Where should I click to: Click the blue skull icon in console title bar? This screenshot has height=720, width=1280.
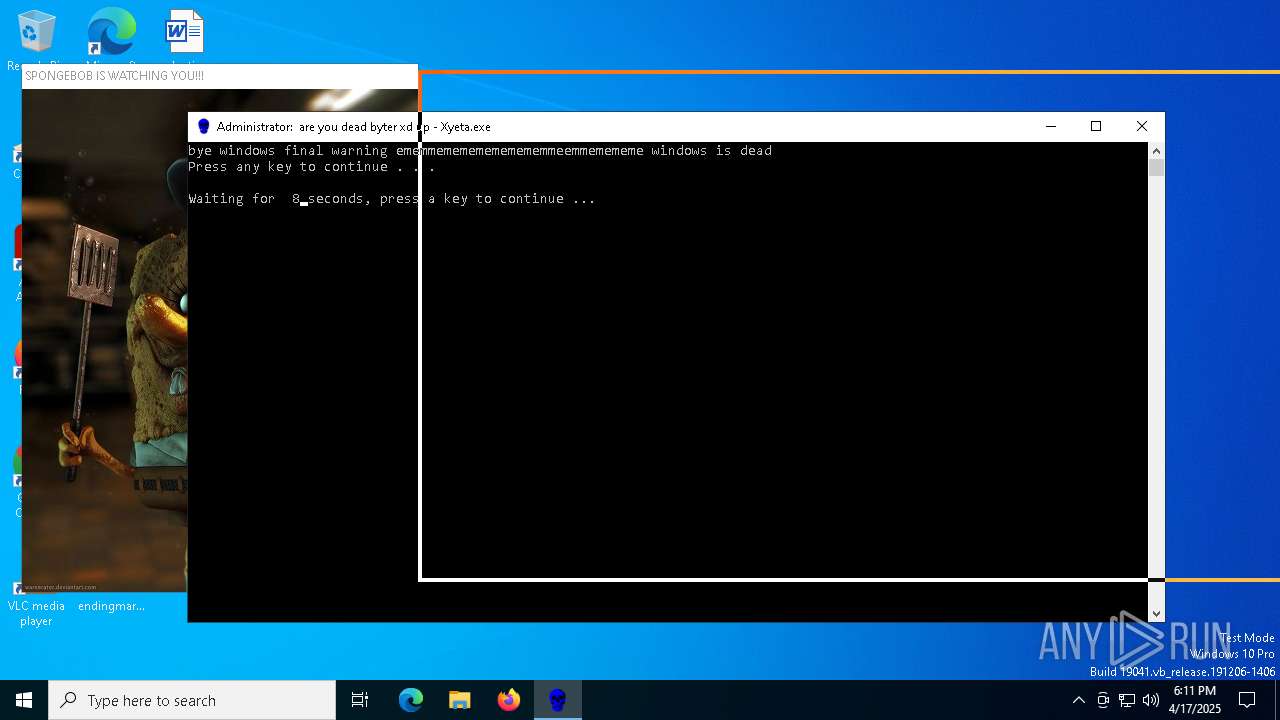204,127
